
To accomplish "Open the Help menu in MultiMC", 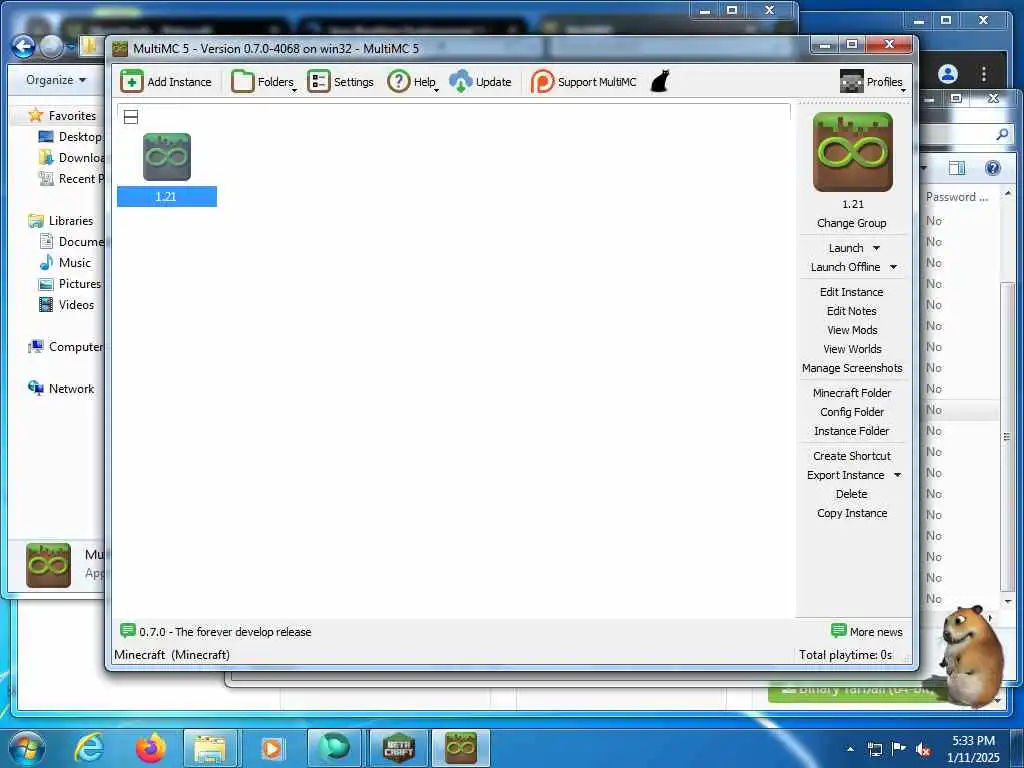I will point(413,82).
